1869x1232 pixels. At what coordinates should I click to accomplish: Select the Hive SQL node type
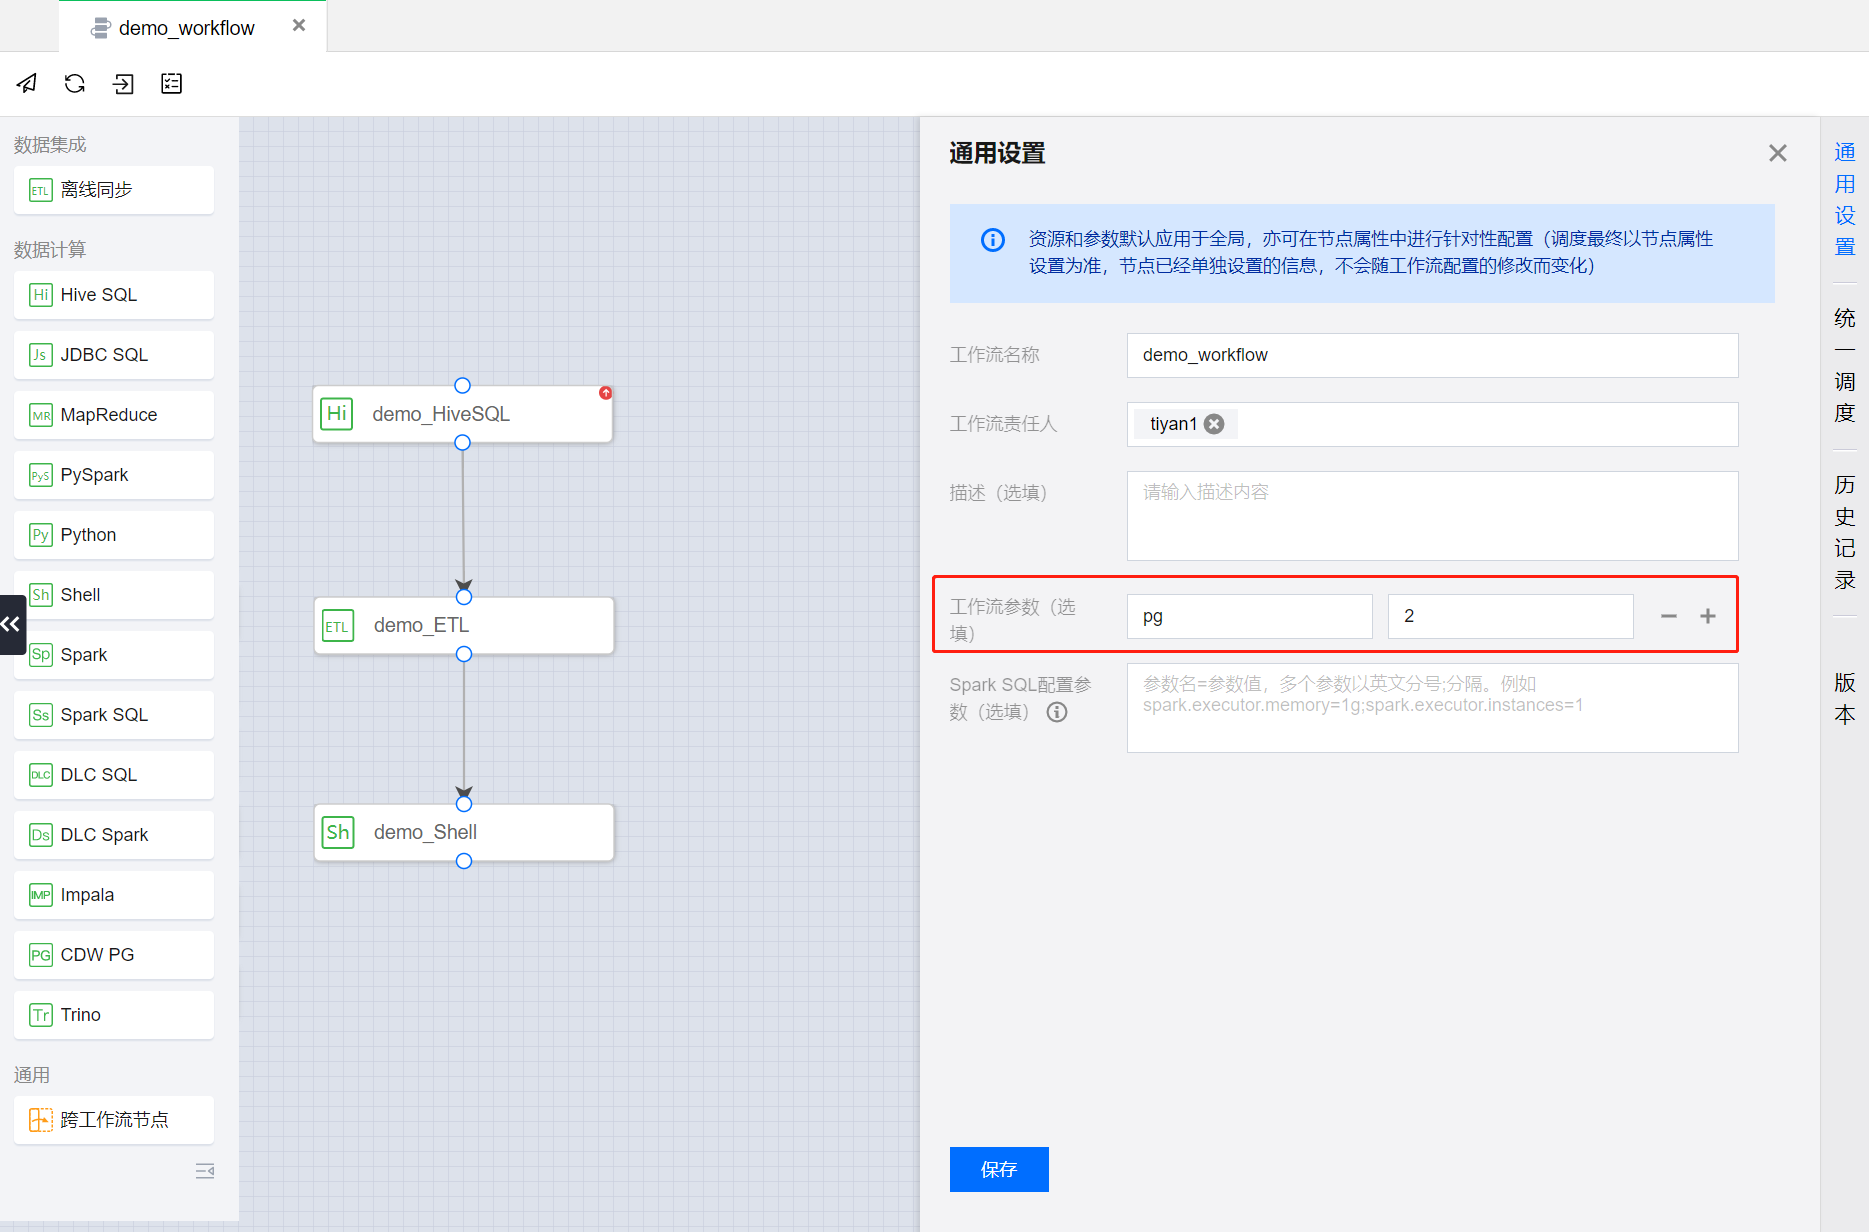(114, 295)
